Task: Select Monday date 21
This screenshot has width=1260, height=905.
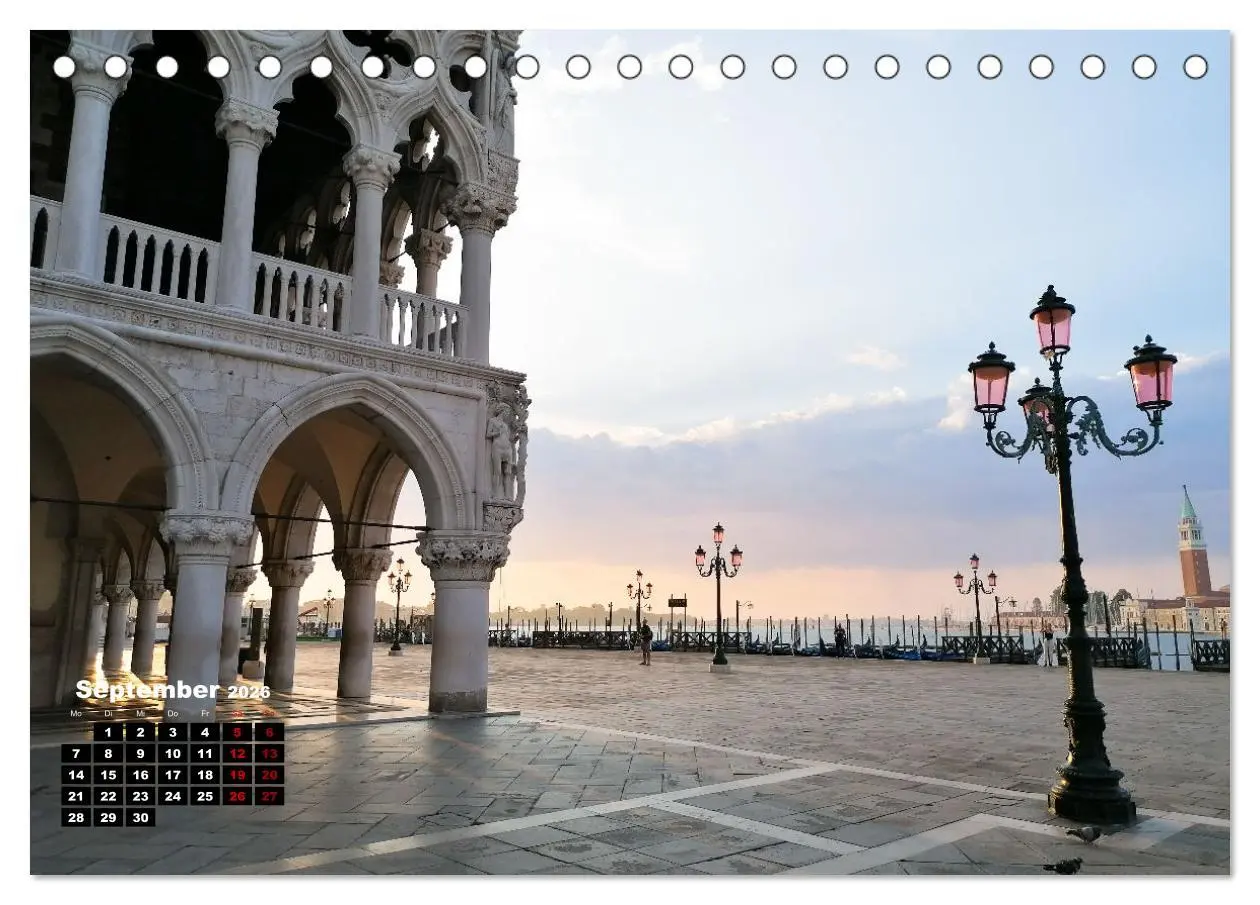Action: pyautogui.click(x=76, y=796)
